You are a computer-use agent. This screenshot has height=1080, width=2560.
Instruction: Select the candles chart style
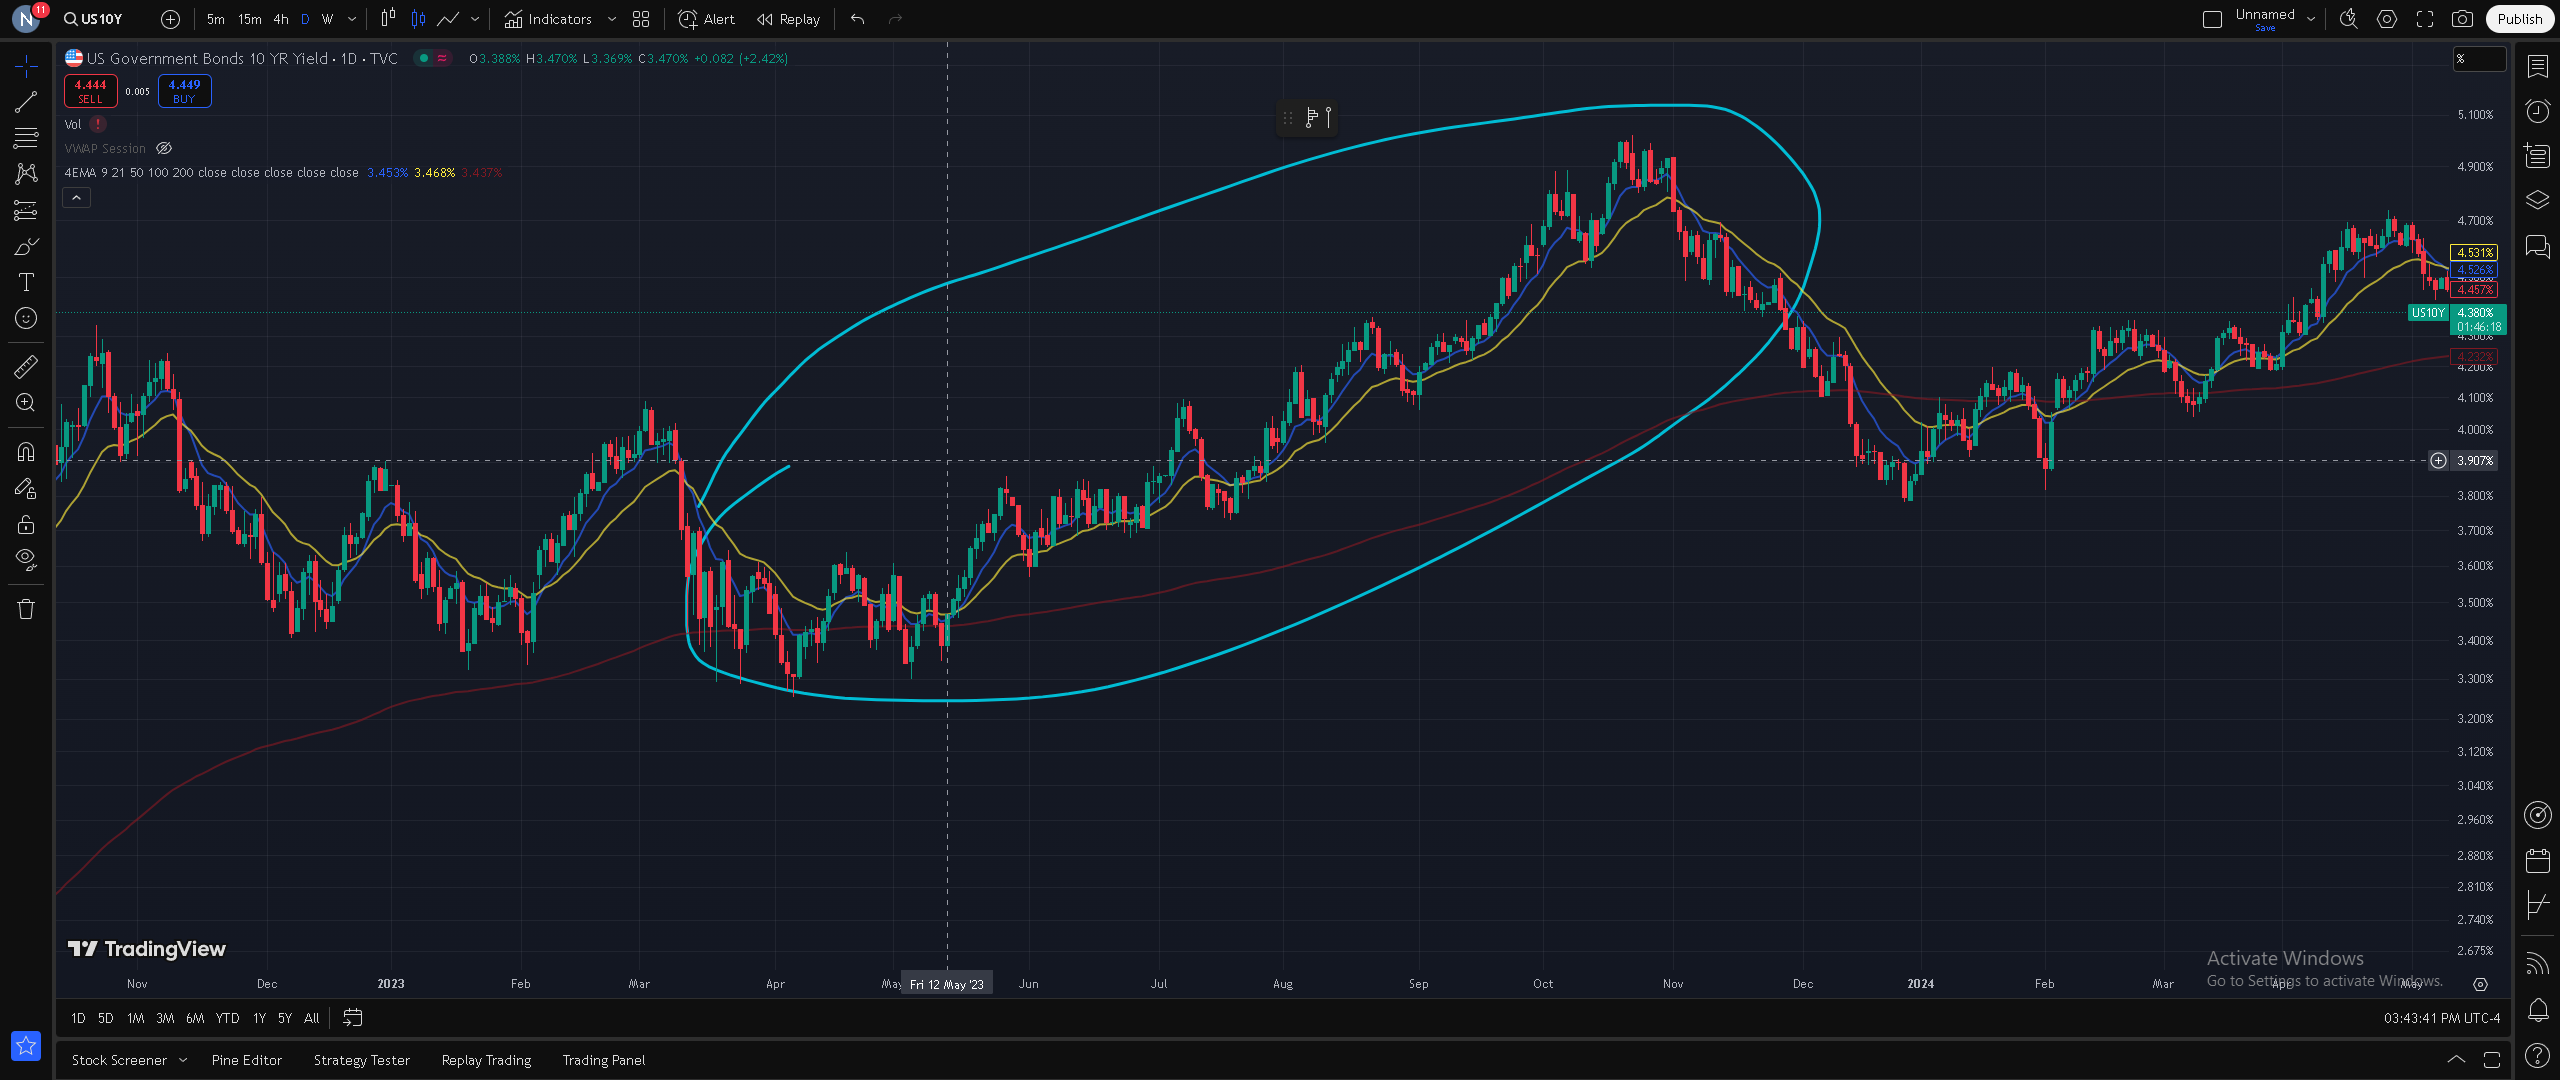[419, 19]
